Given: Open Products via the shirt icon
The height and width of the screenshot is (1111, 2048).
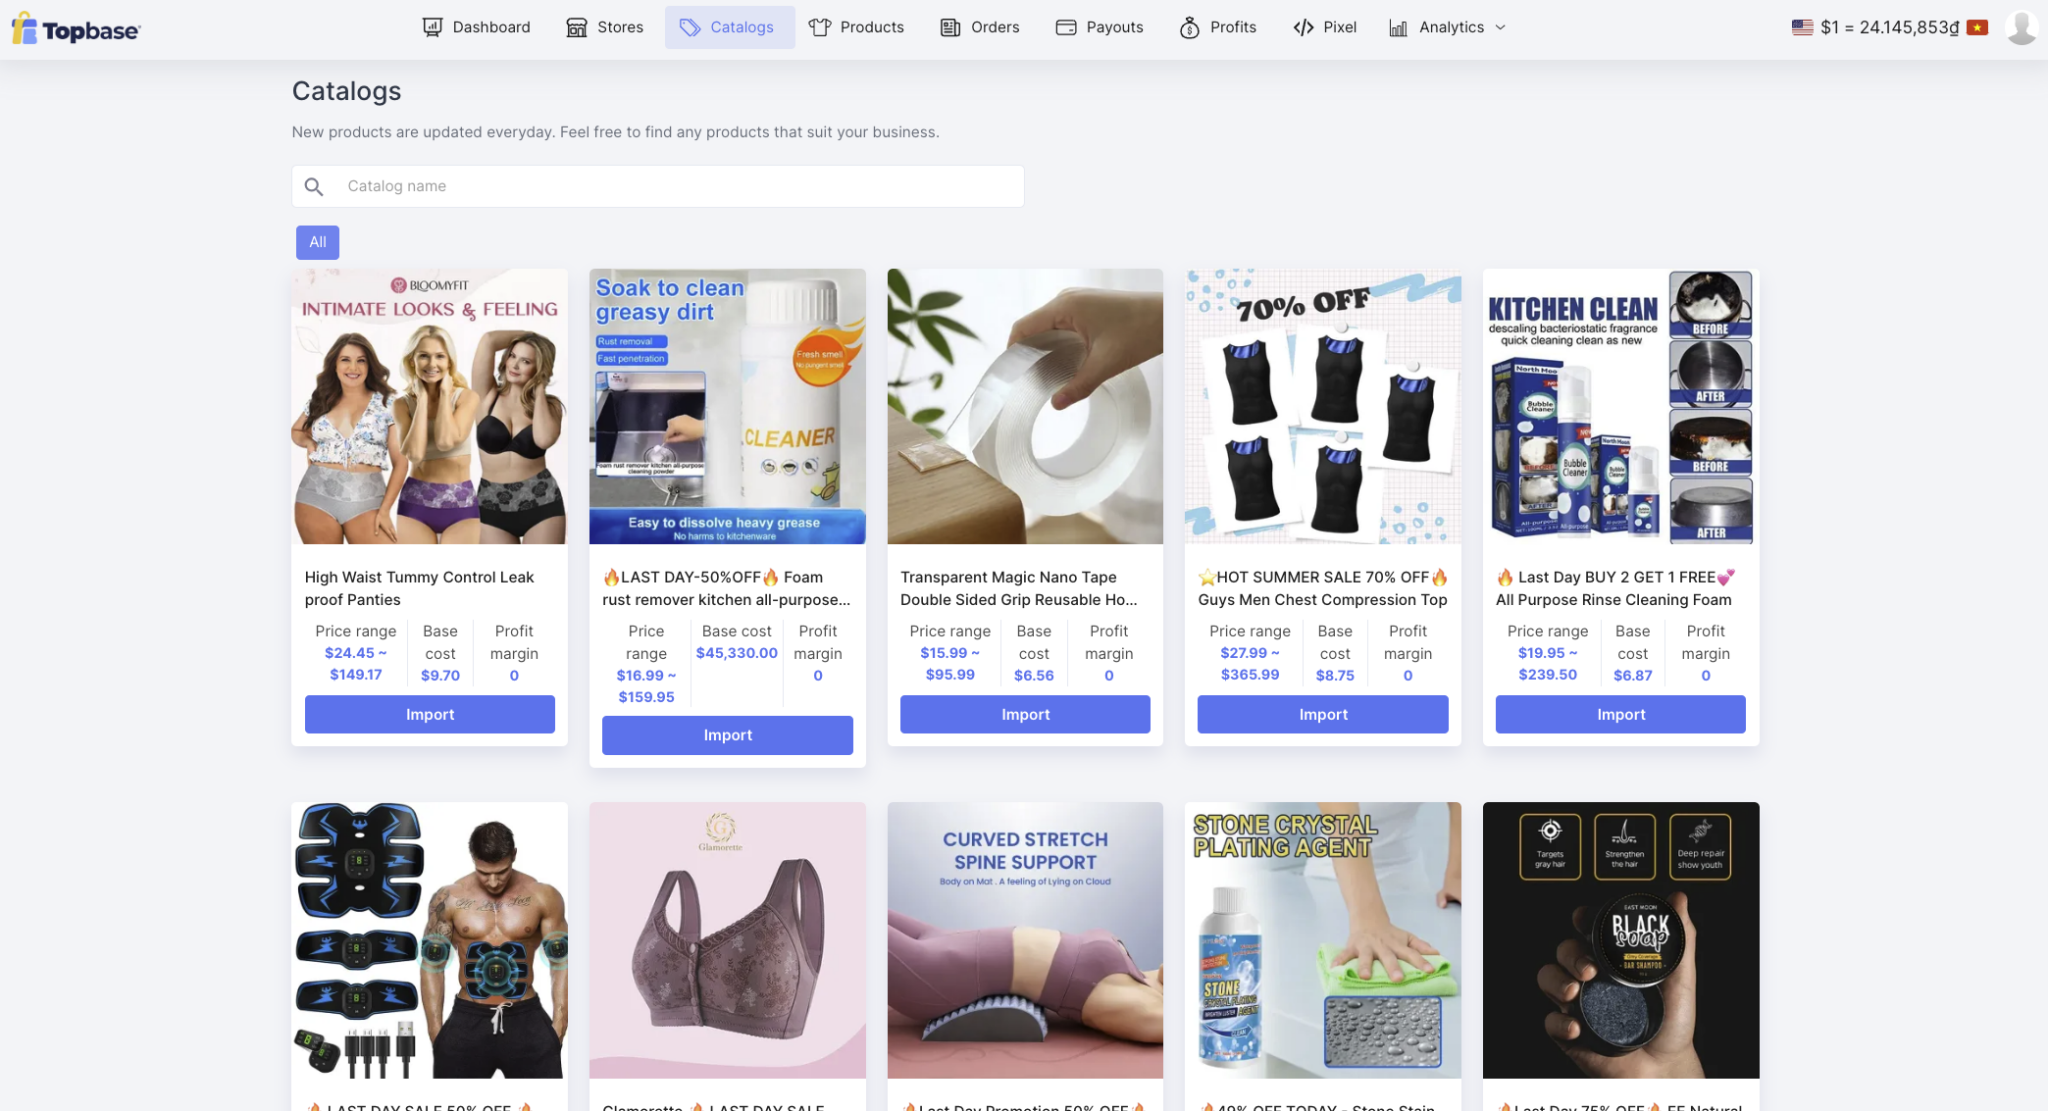Looking at the screenshot, I should tap(818, 27).
